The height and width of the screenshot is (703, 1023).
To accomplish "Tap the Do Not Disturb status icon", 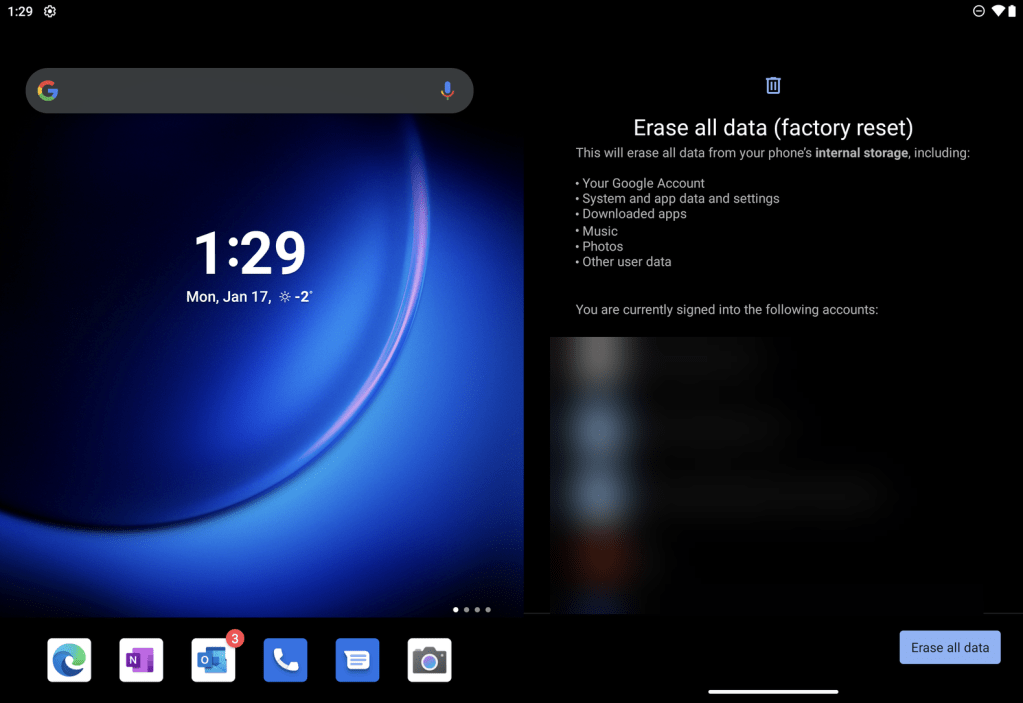I will coord(979,11).
